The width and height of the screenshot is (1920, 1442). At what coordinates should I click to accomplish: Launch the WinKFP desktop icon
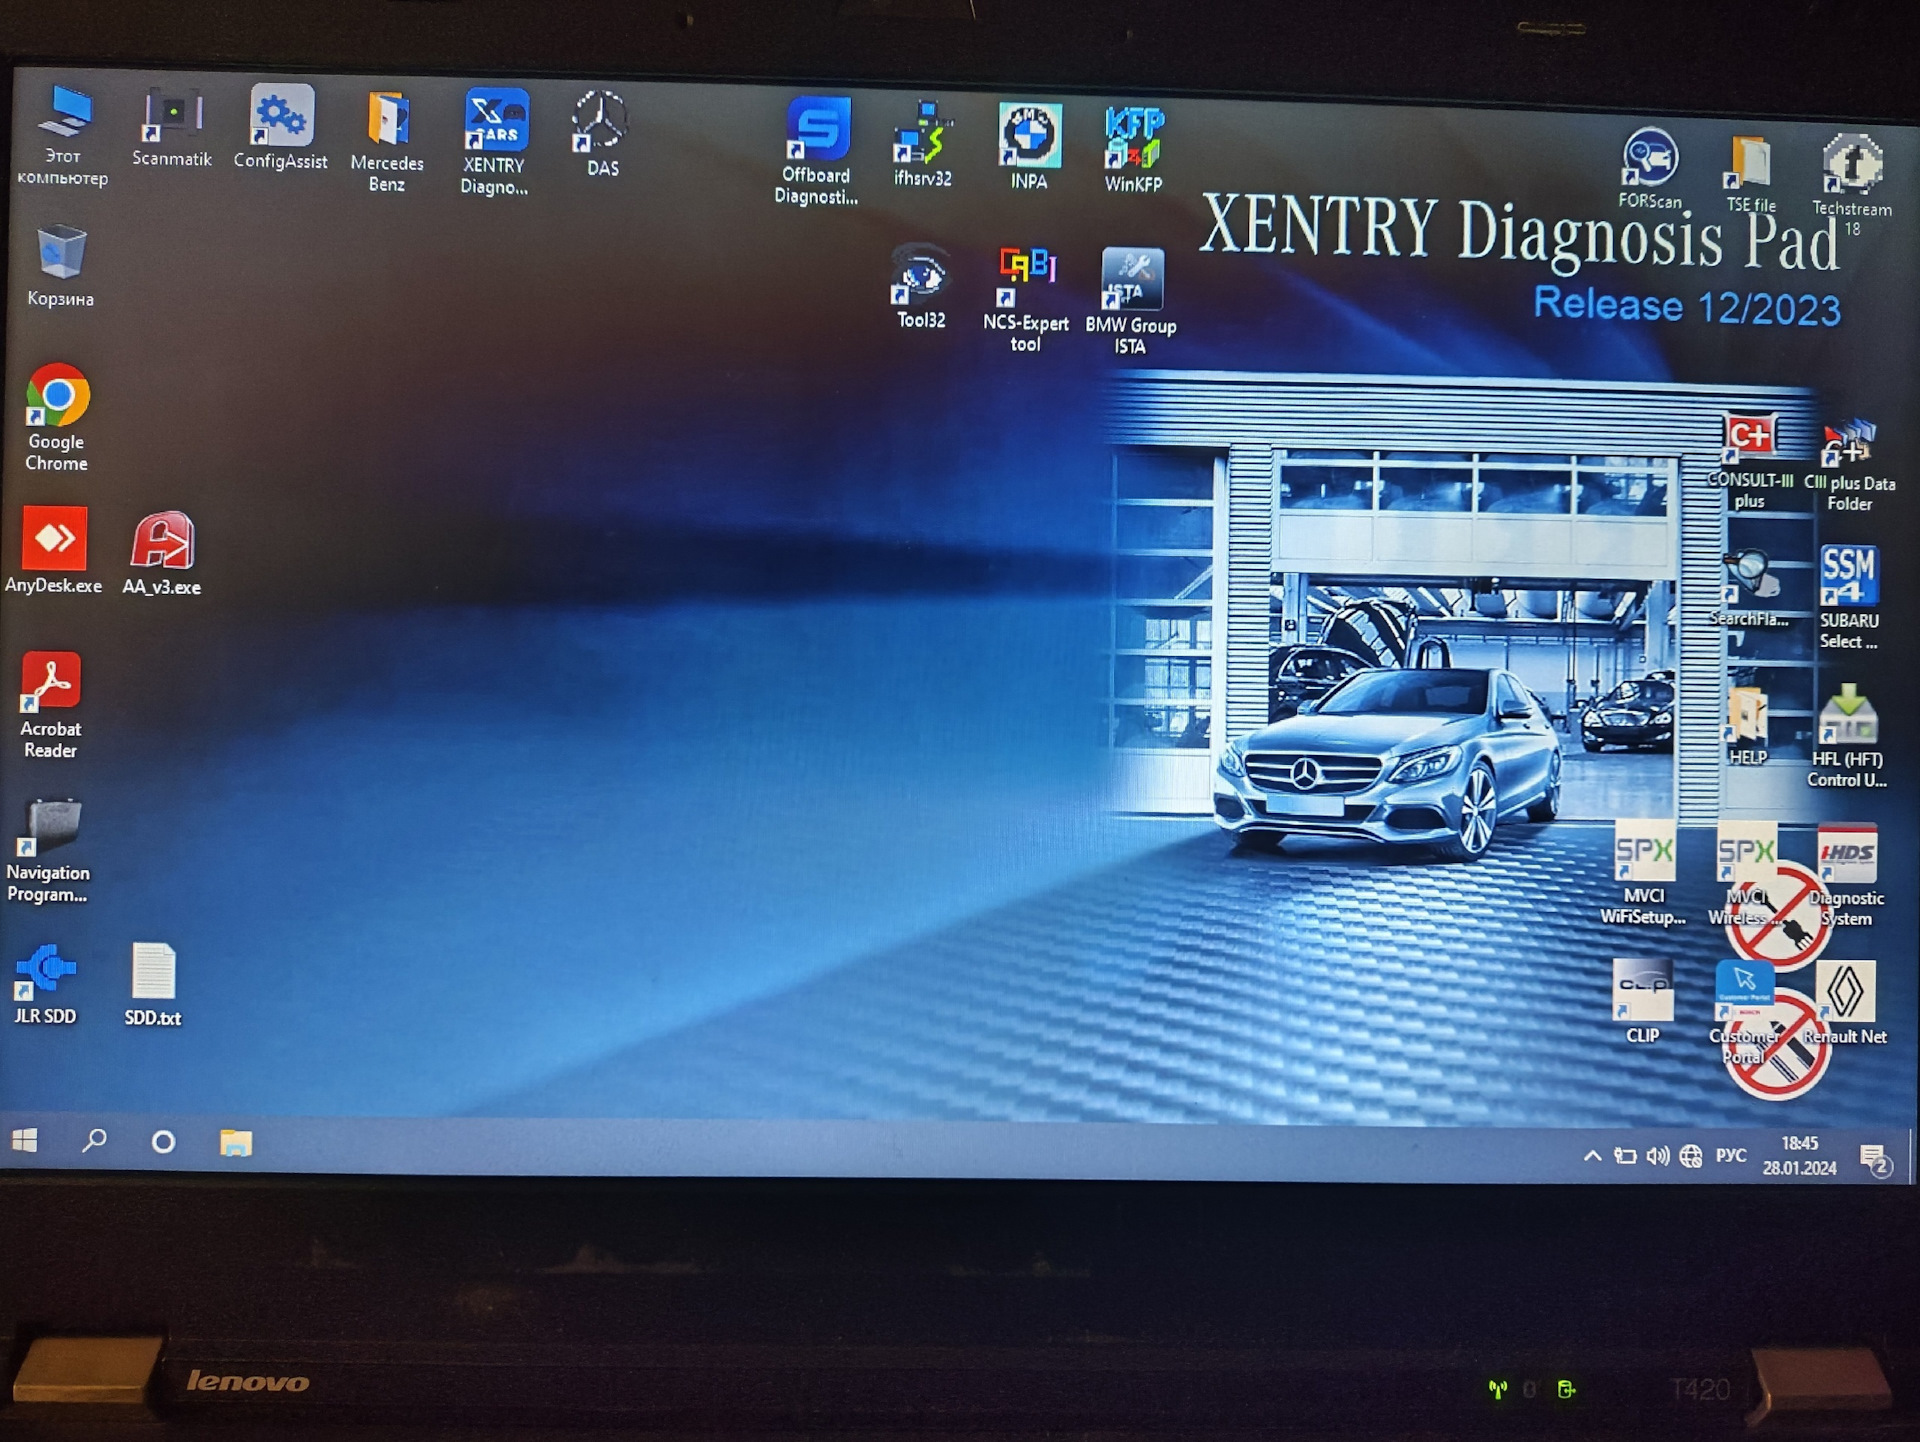pos(1133,139)
